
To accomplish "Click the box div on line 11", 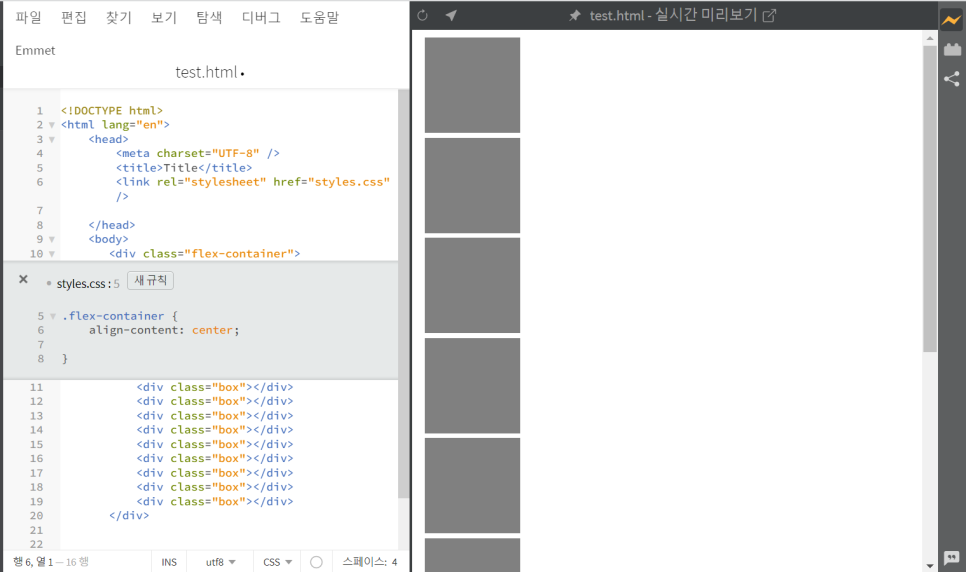I will (x=214, y=387).
